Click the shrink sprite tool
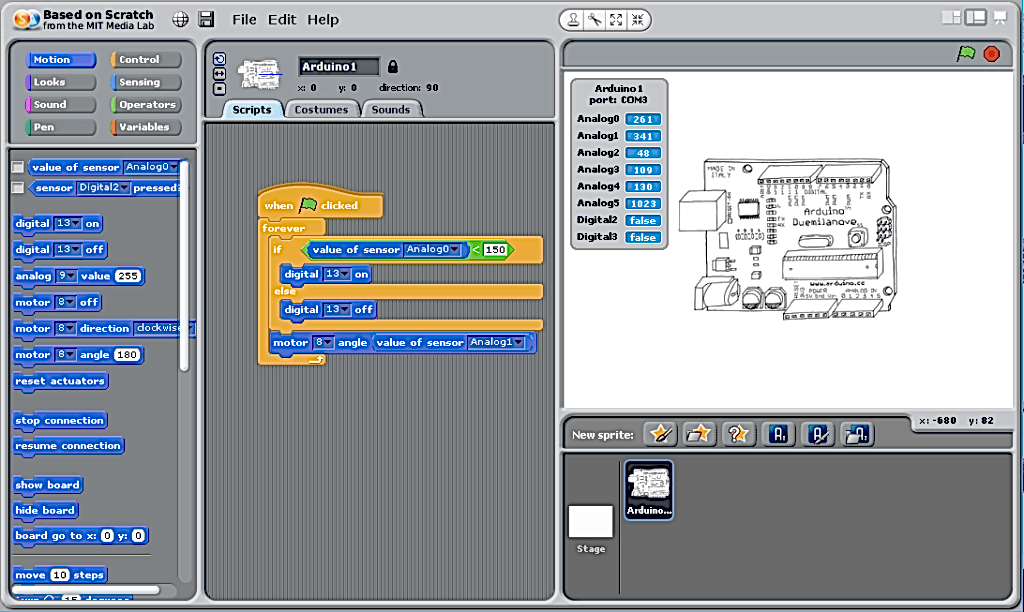This screenshot has height=612, width=1024. coord(636,19)
